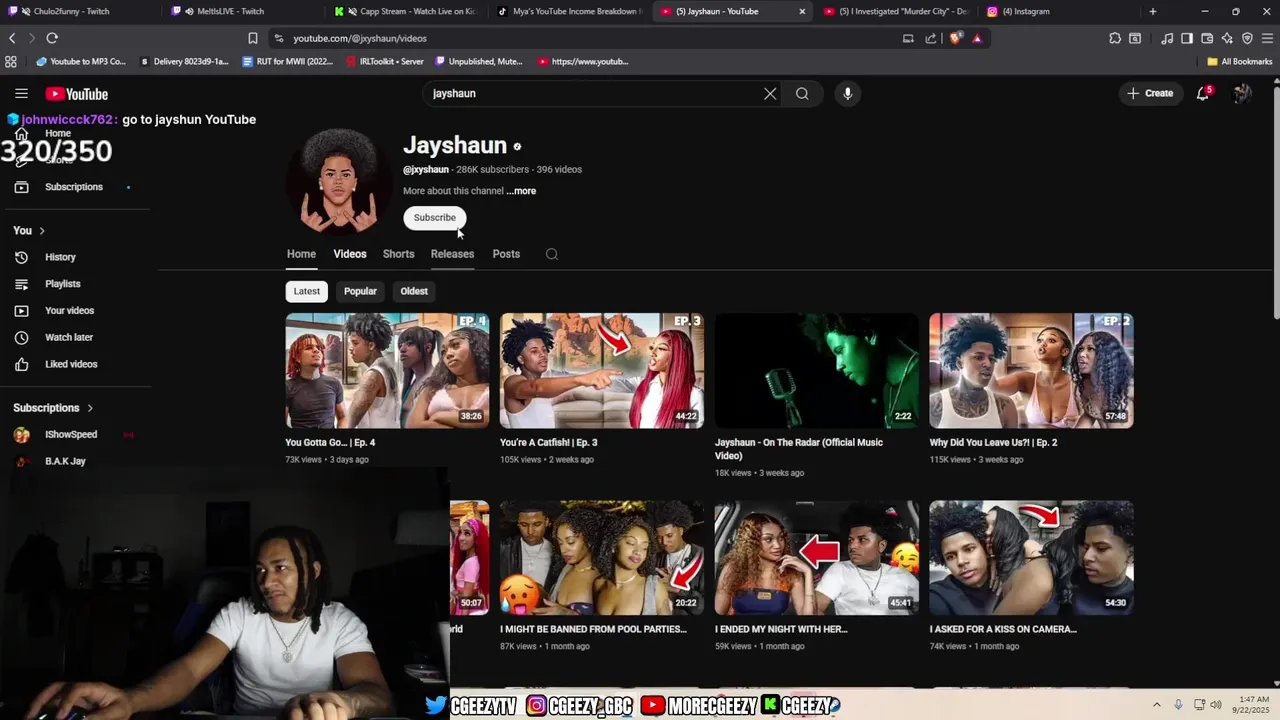Select the Latest sort chip
Viewport: 1280px width, 720px height.
point(307,291)
